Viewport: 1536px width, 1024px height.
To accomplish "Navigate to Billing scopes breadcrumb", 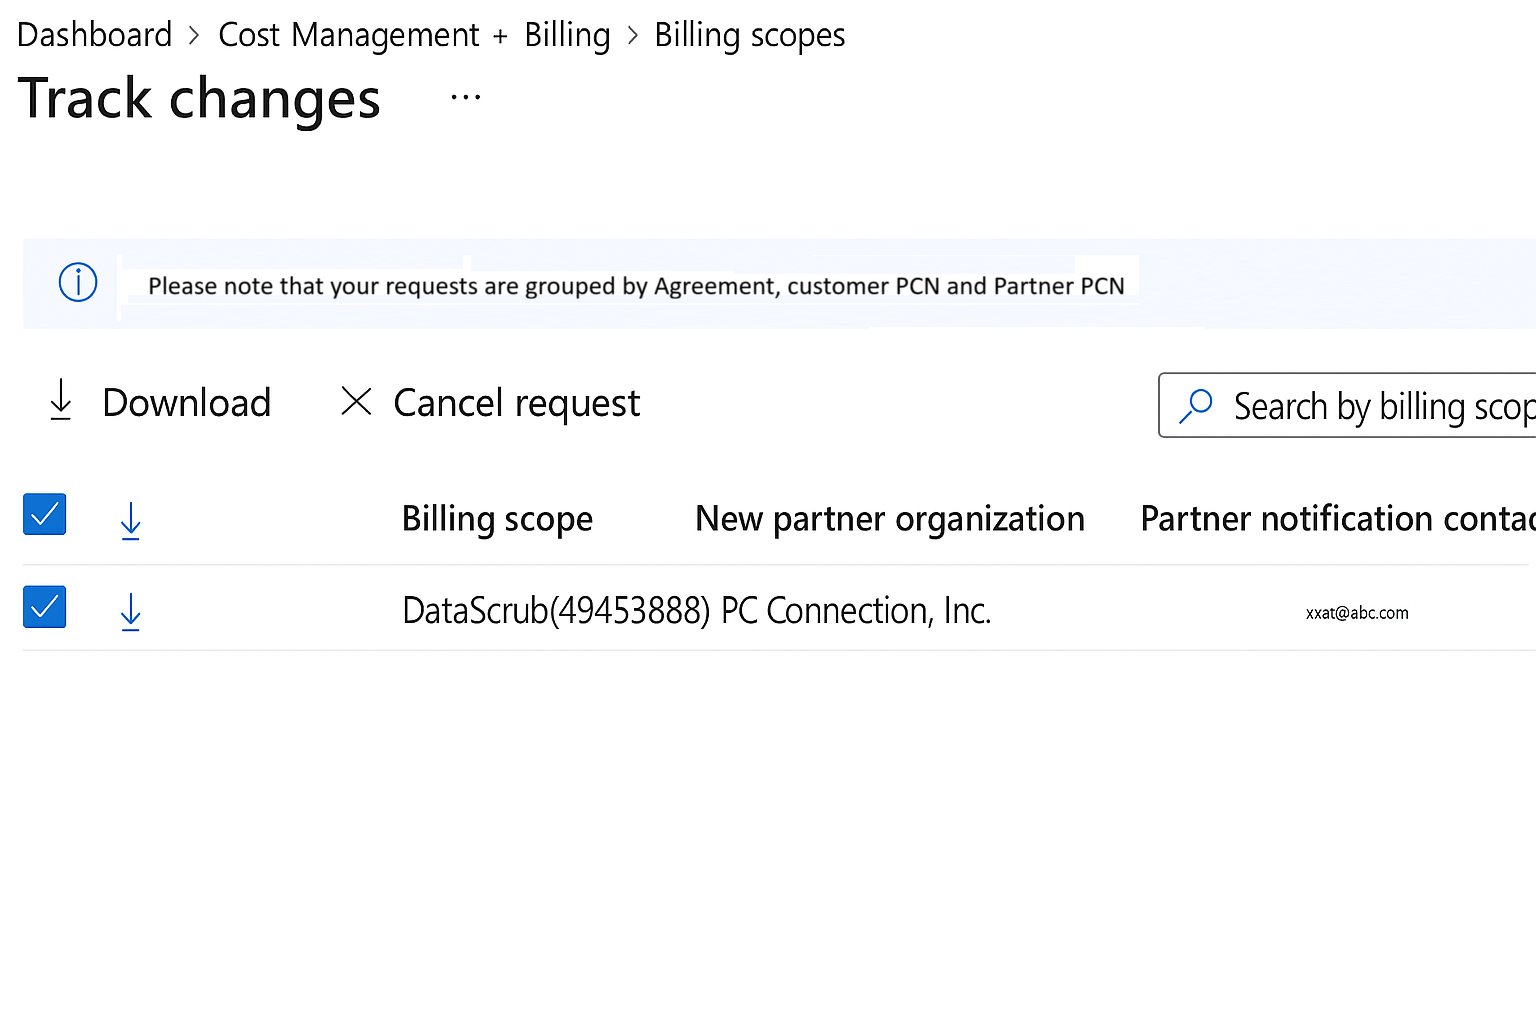I will pos(749,35).
